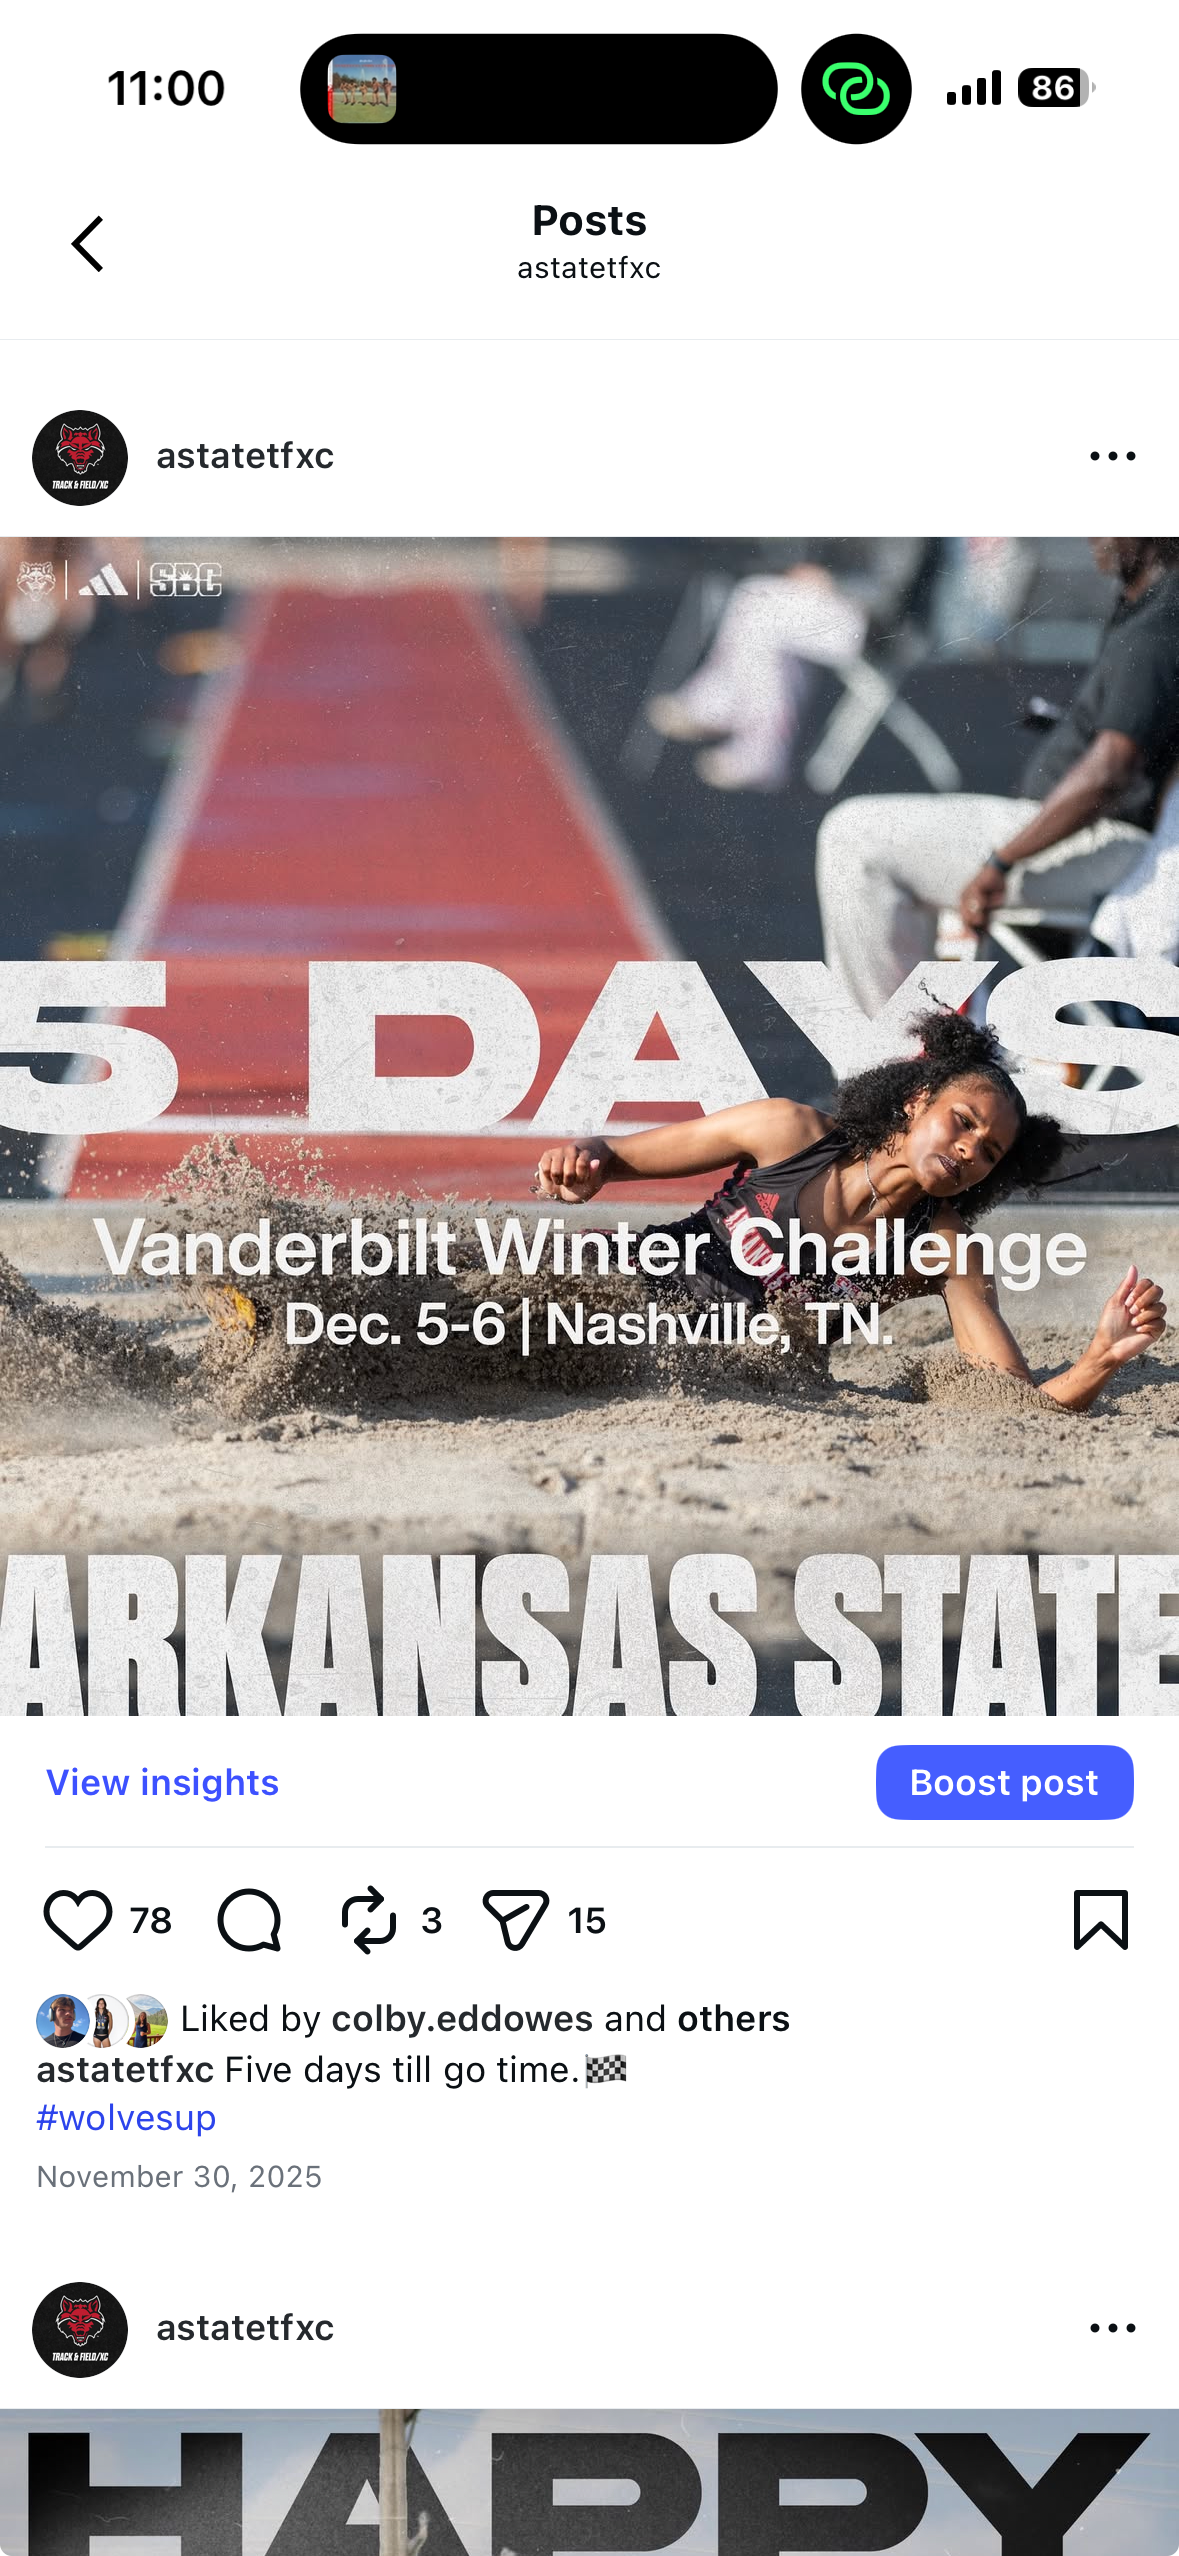Bookmark the 5 Days post
Screen dimensions: 1179x2556
coord(1101,1920)
